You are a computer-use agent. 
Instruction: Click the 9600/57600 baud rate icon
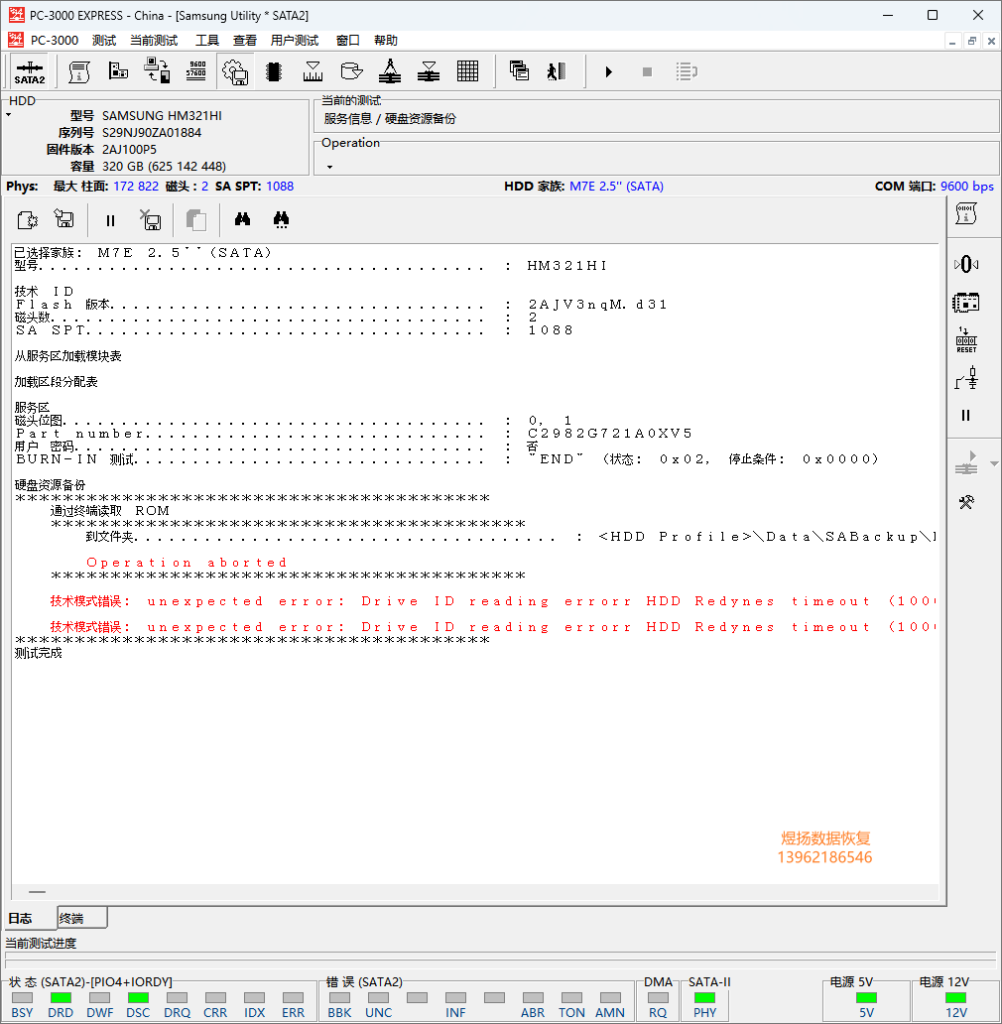196,71
